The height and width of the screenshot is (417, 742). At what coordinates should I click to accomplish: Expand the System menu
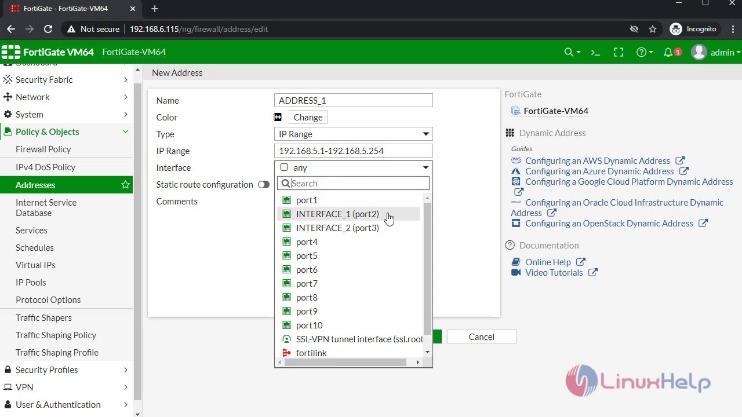pos(66,115)
